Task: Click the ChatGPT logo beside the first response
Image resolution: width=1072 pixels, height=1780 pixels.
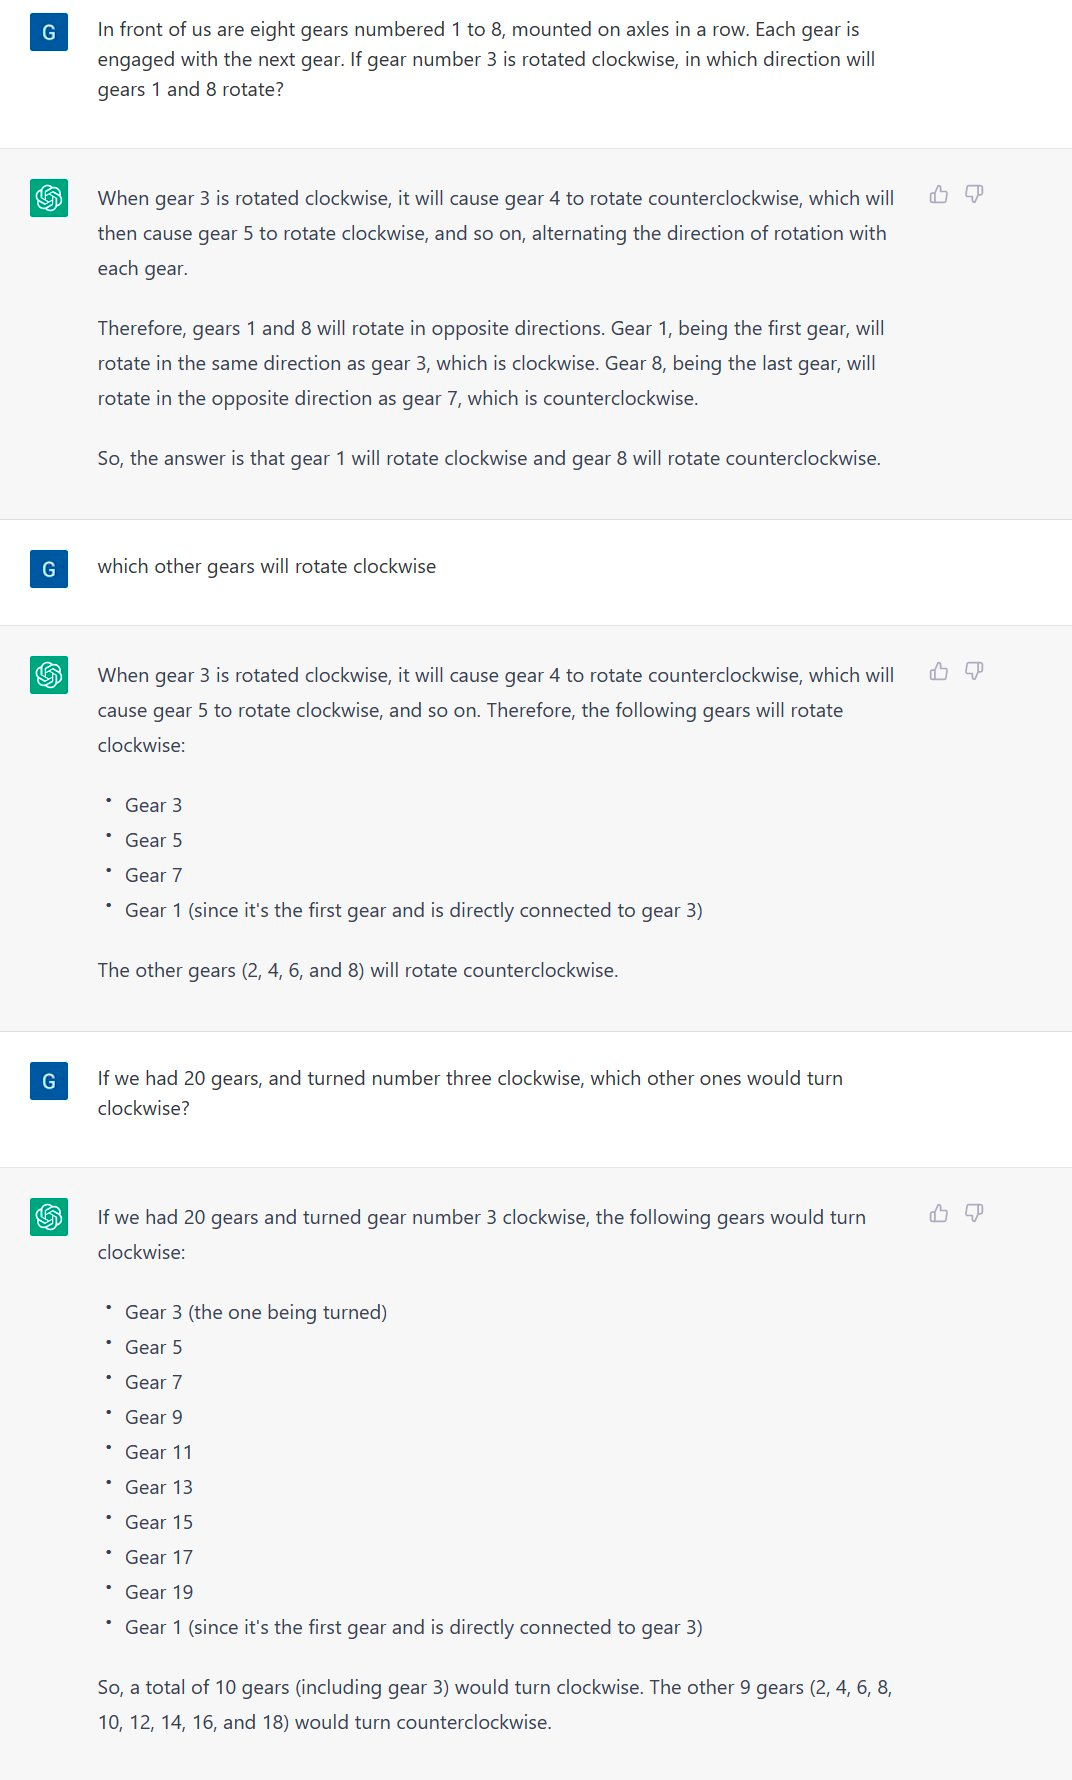Action: [x=49, y=198]
